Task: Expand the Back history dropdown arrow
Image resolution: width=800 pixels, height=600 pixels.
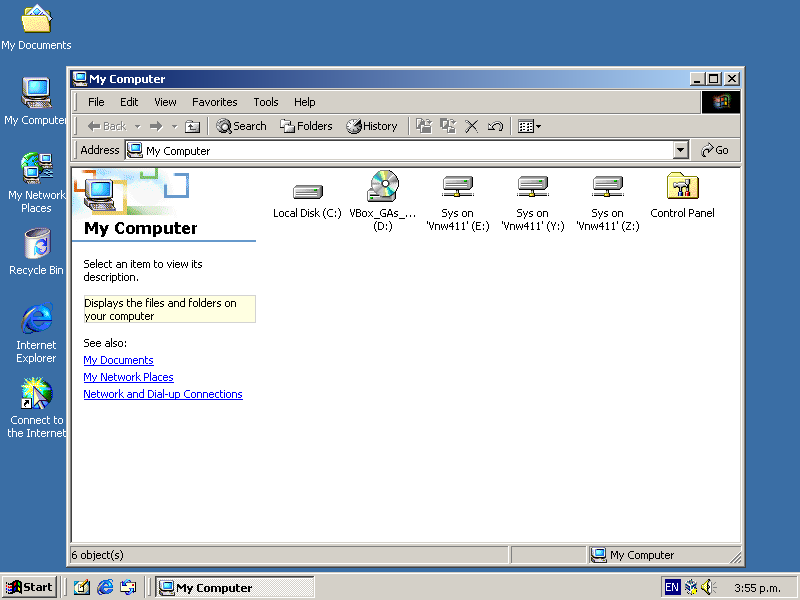Action: tap(137, 126)
